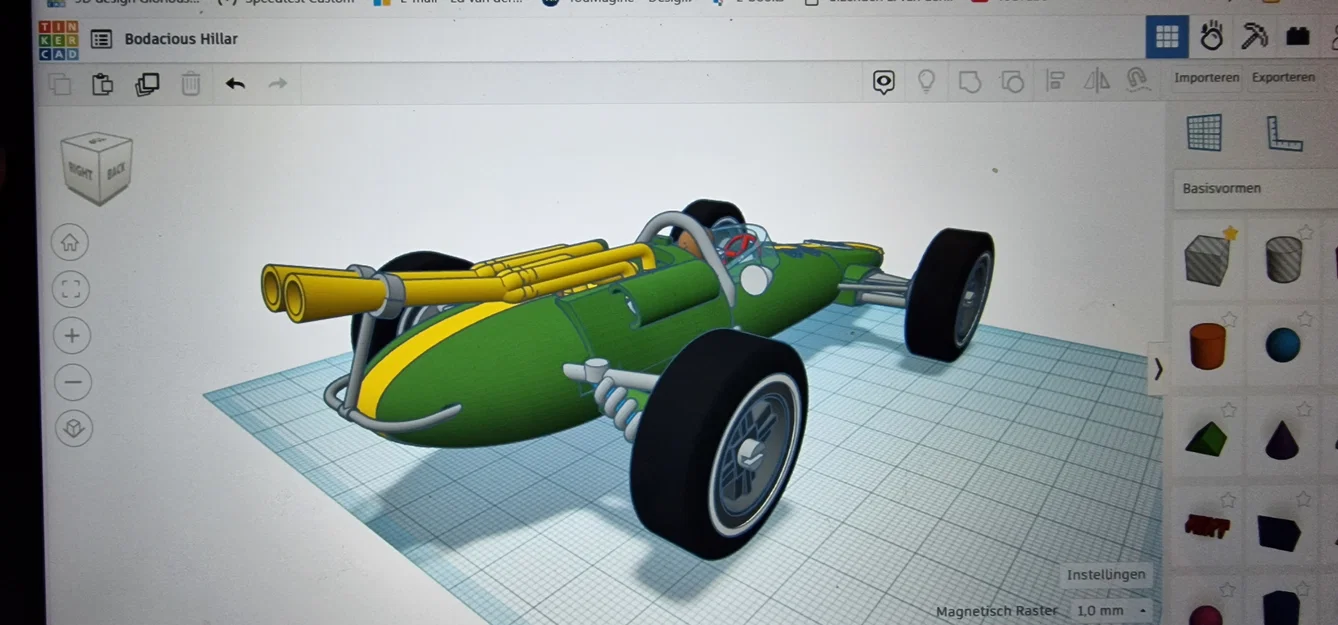Click the Tinkercad logo
1338x625 pixels.
[x=58, y=39]
